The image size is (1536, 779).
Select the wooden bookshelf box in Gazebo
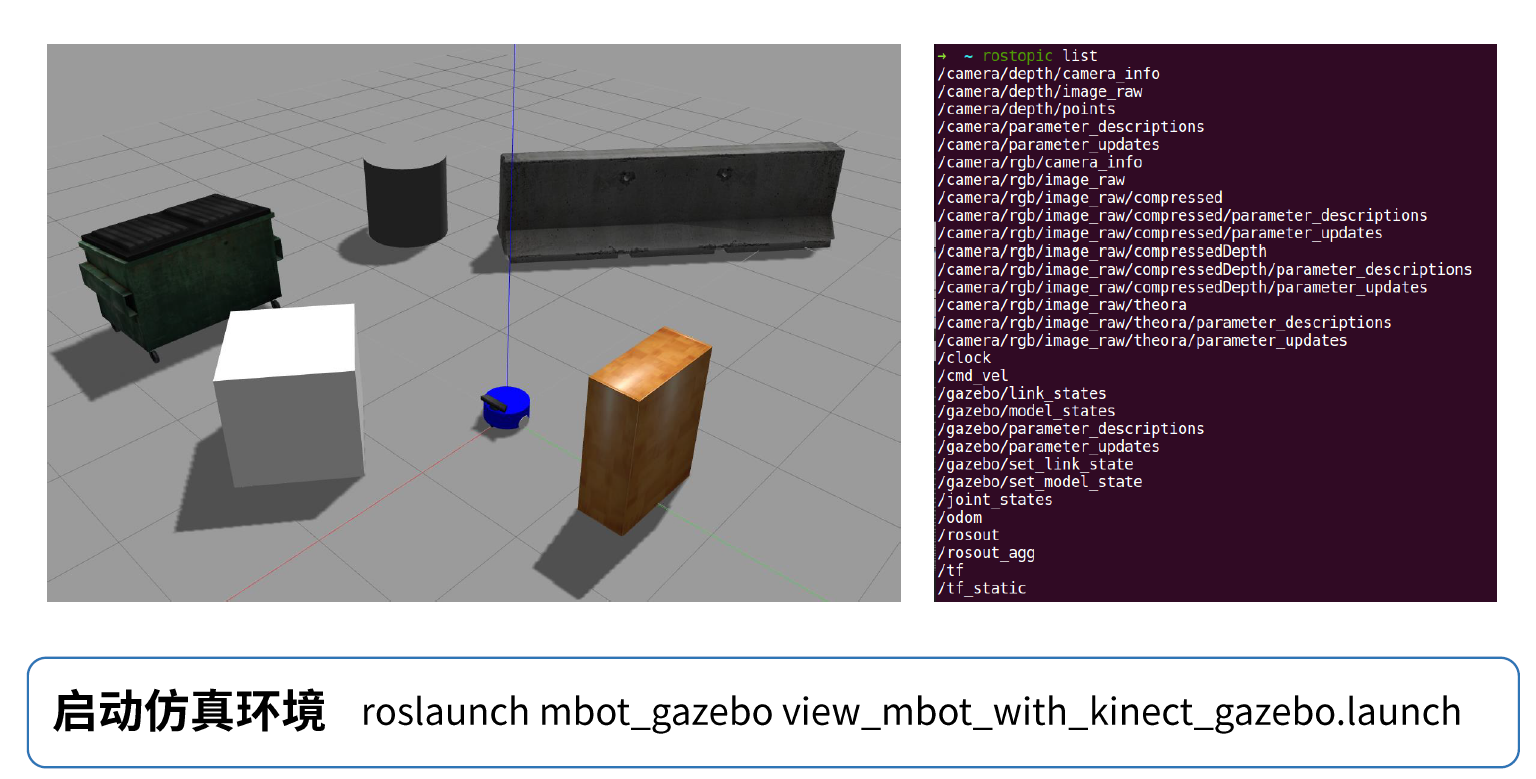(644, 432)
